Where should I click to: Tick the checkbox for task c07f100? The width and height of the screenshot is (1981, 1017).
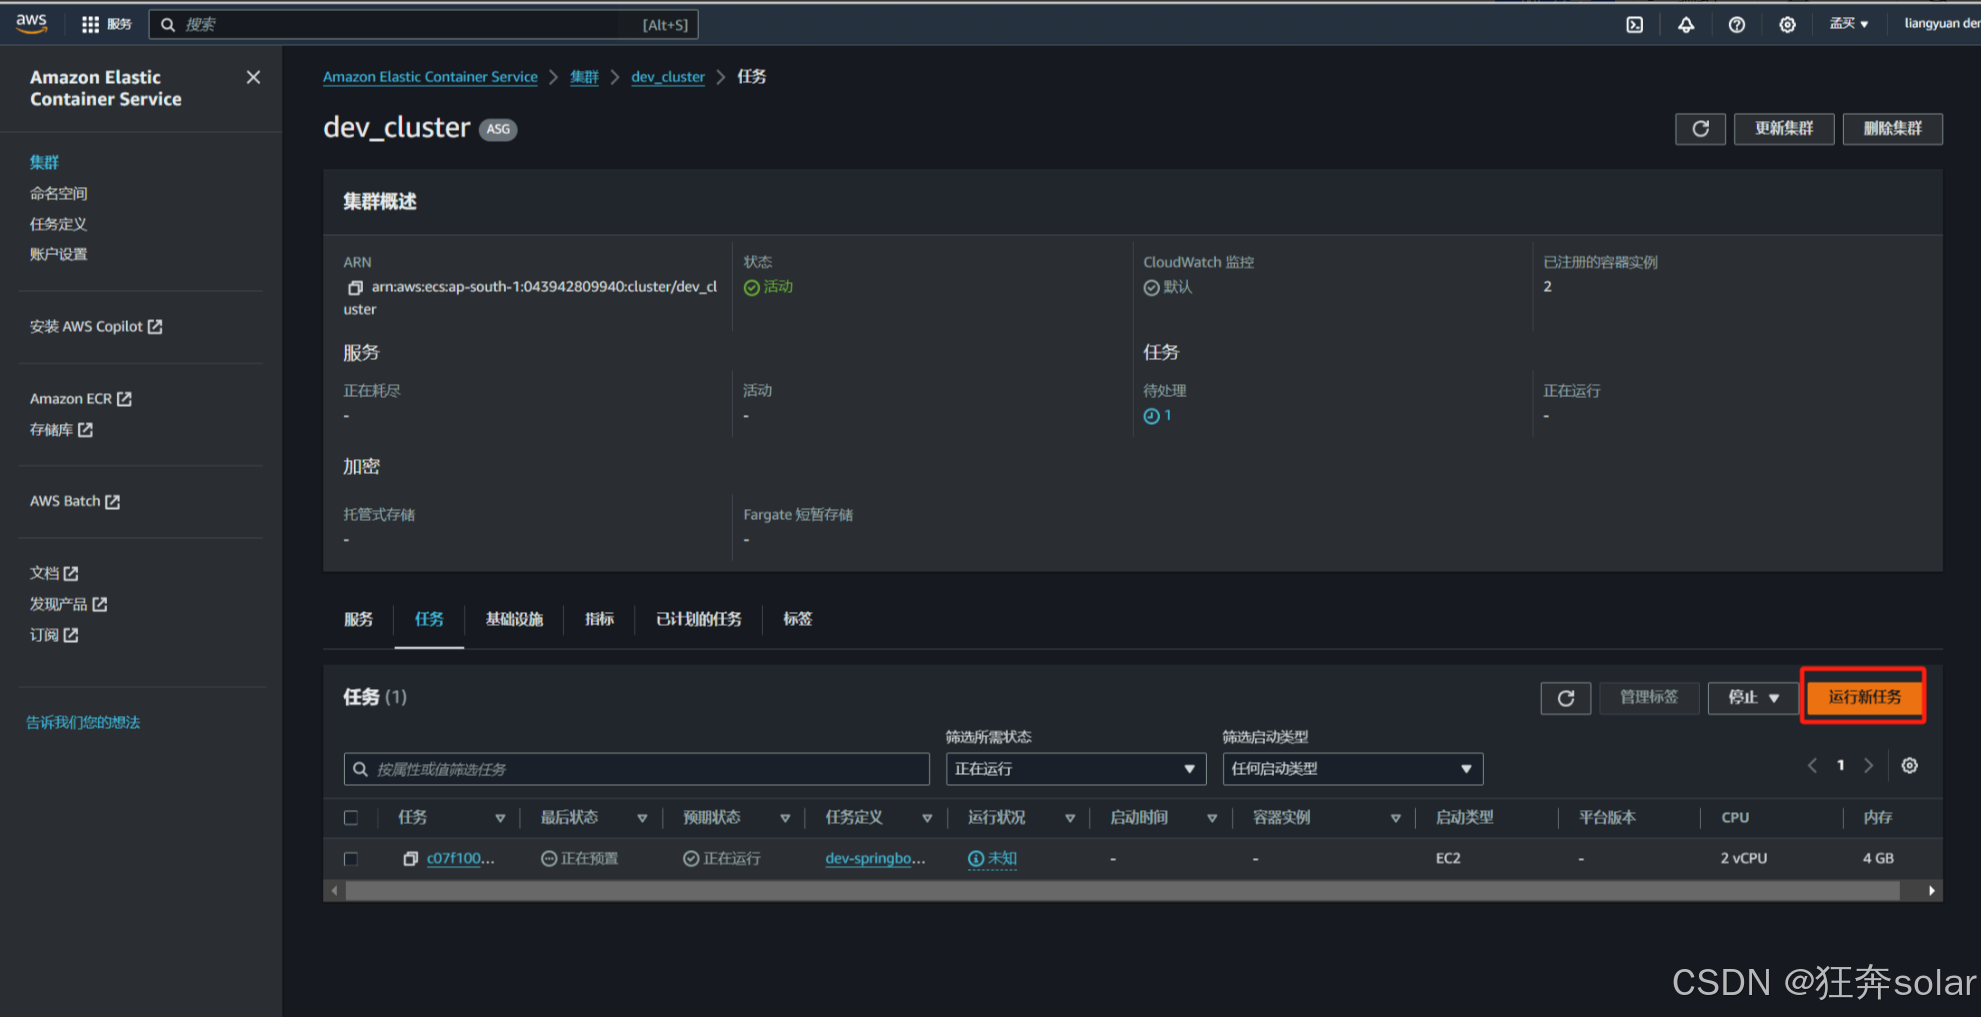coord(351,859)
